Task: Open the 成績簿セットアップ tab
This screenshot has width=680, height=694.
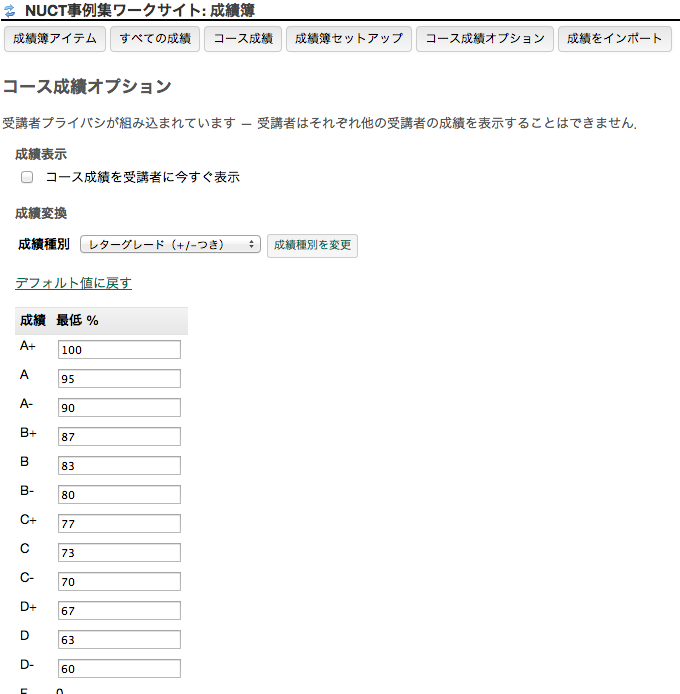Action: [x=348, y=39]
